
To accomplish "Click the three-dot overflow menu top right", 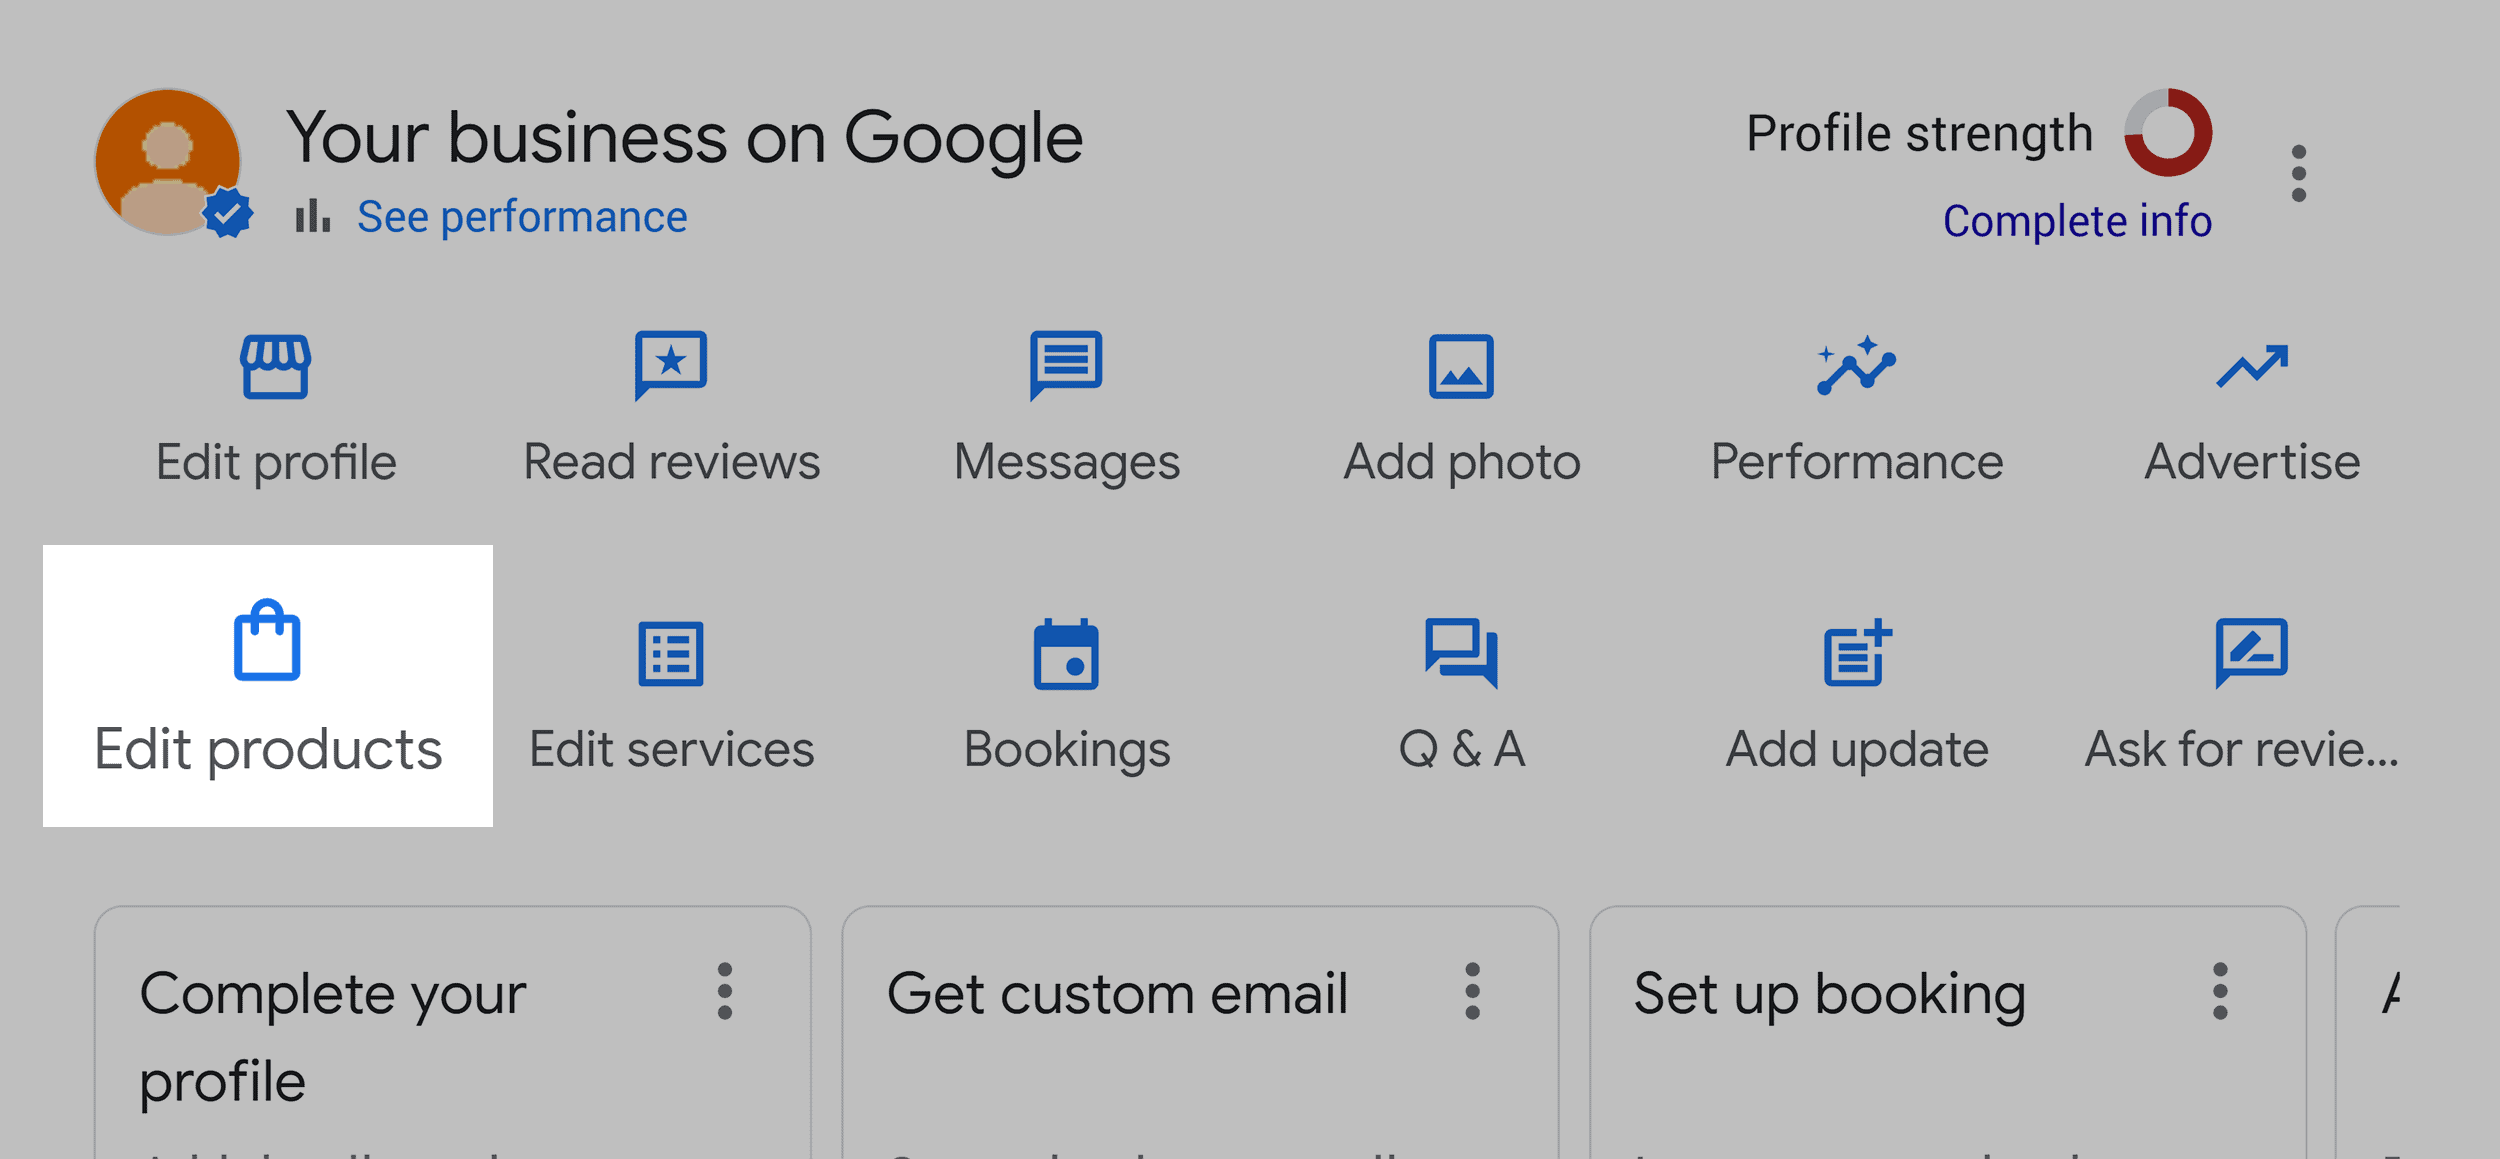I will click(2299, 175).
